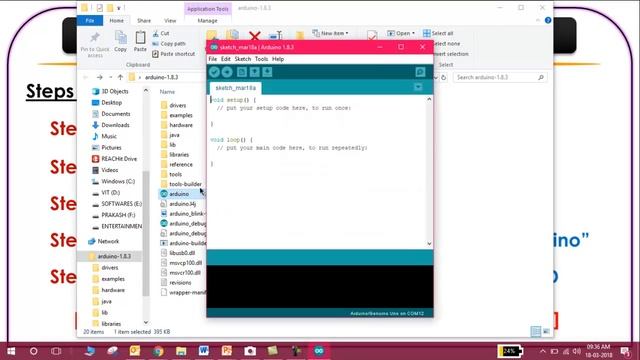Image resolution: width=640 pixels, height=360 pixels.
Task: Open Explorer File ribbon tab
Action: (90, 20)
